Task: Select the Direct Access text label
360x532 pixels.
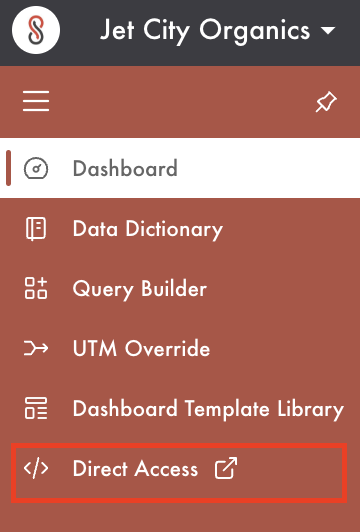Action: [x=135, y=469]
